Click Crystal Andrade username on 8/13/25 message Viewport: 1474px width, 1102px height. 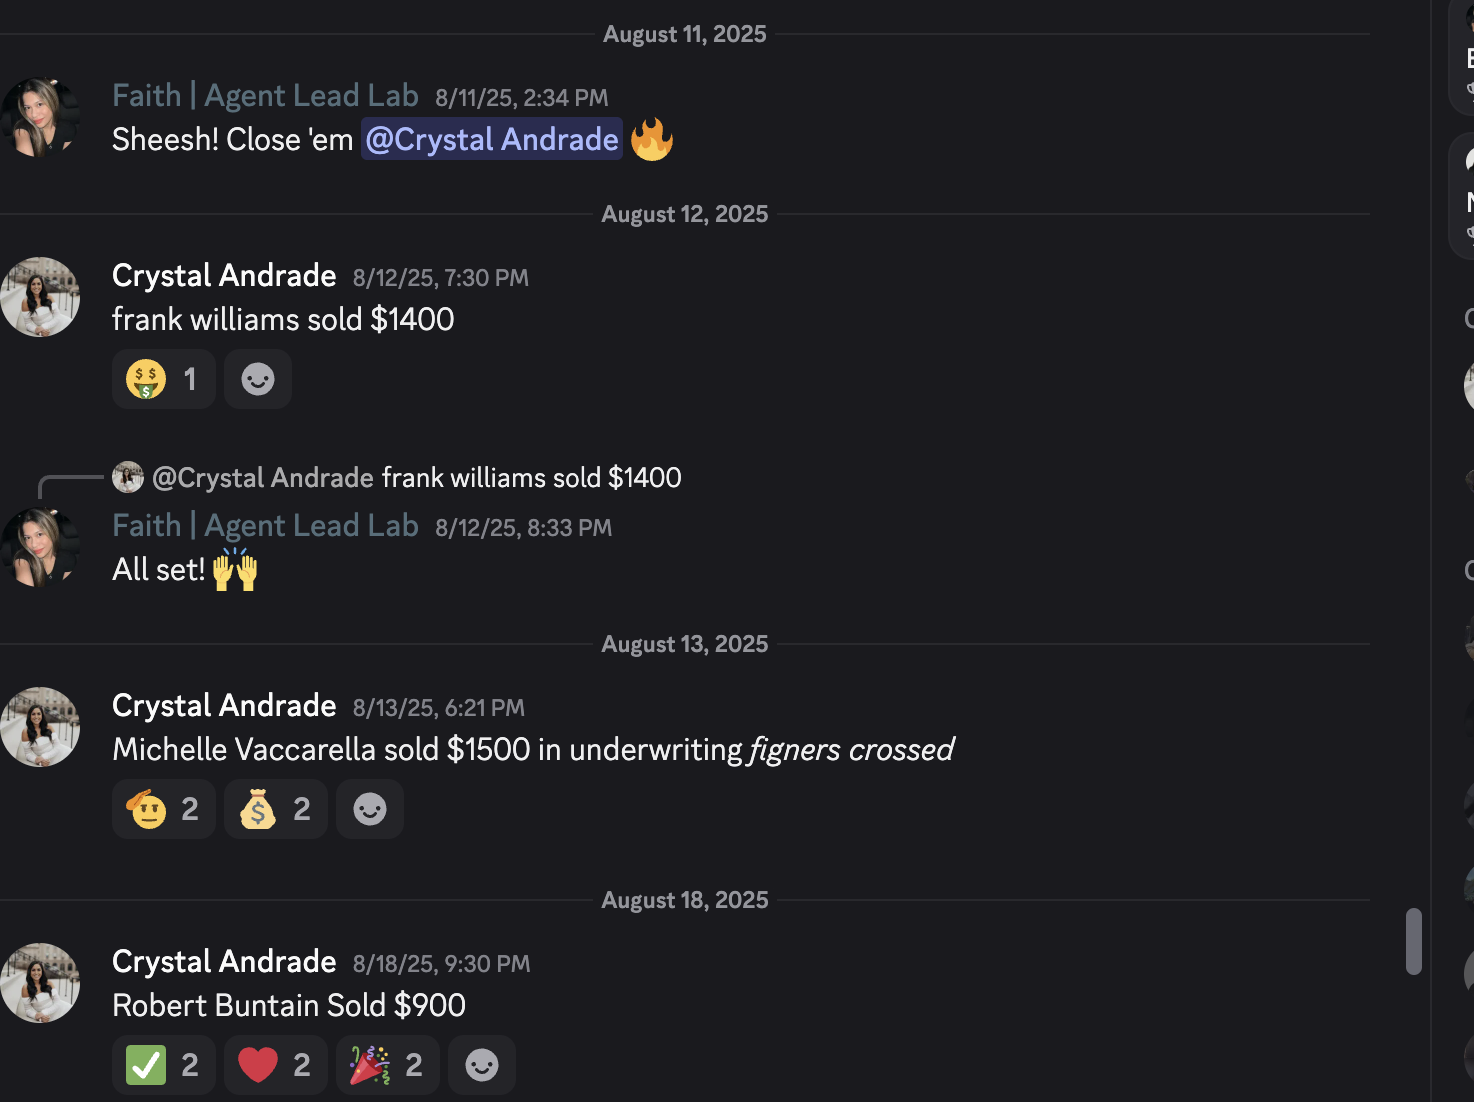(x=224, y=705)
